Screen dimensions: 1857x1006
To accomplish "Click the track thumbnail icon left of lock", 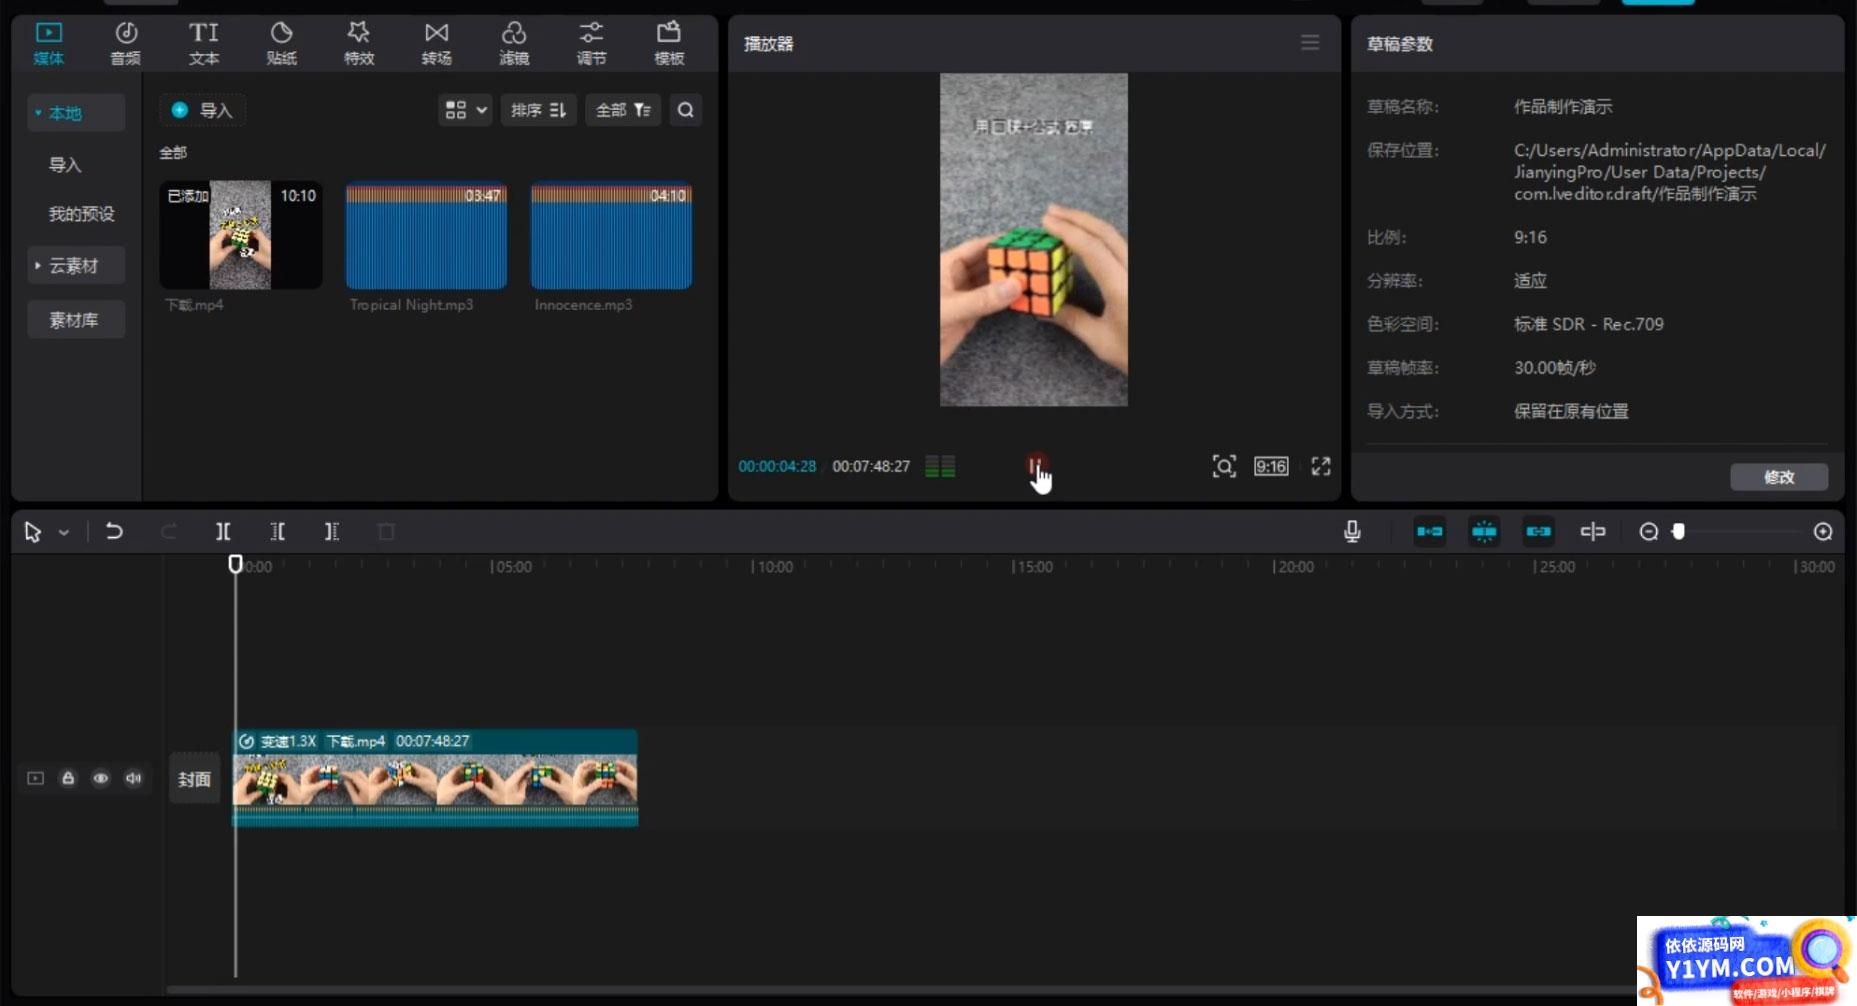I will pyautogui.click(x=36, y=778).
